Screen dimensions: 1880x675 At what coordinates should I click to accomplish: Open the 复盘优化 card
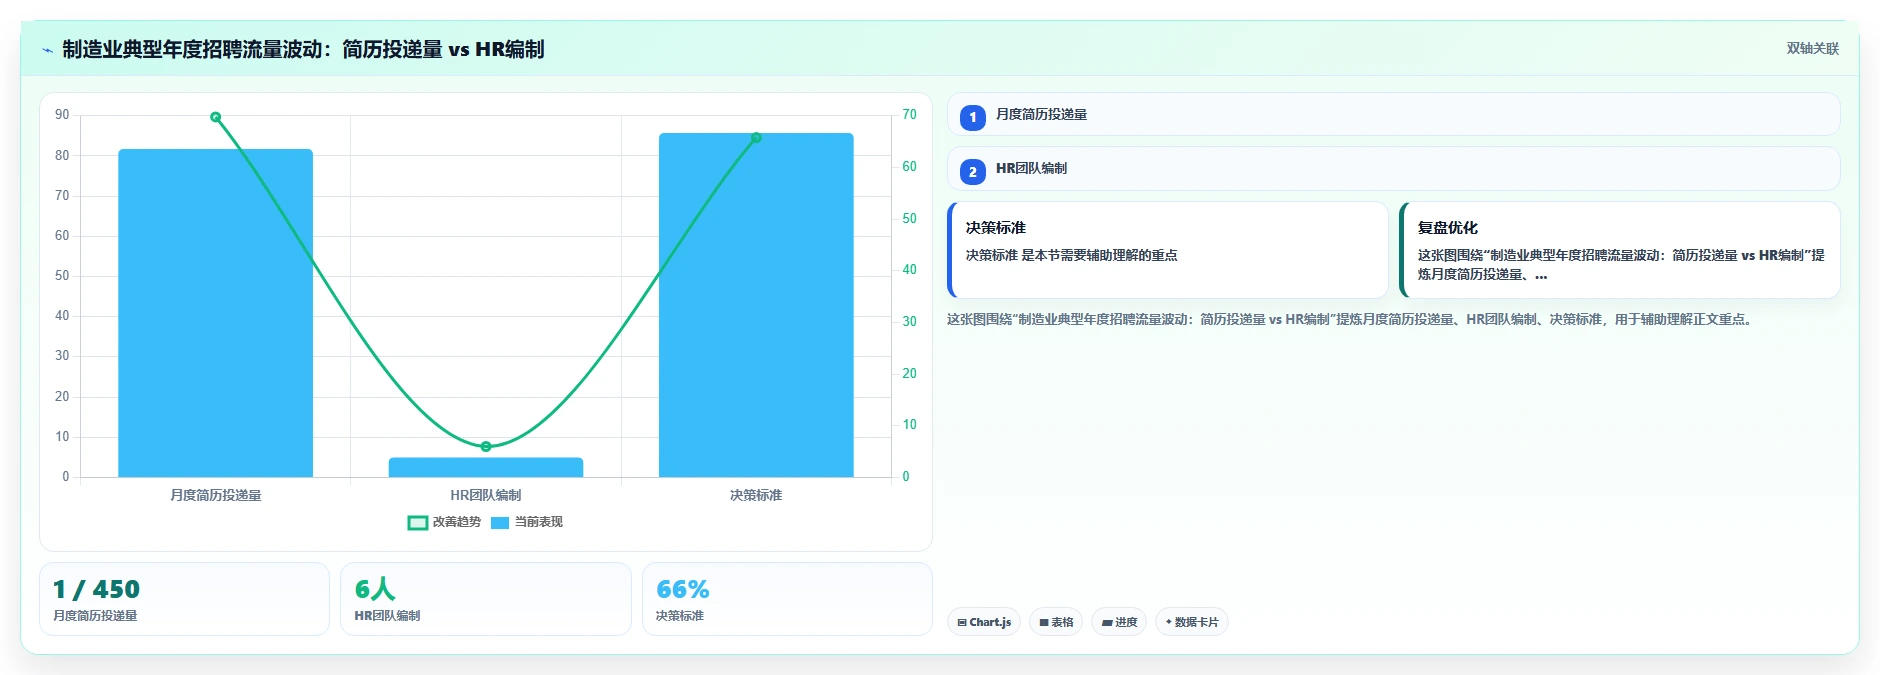point(1619,250)
